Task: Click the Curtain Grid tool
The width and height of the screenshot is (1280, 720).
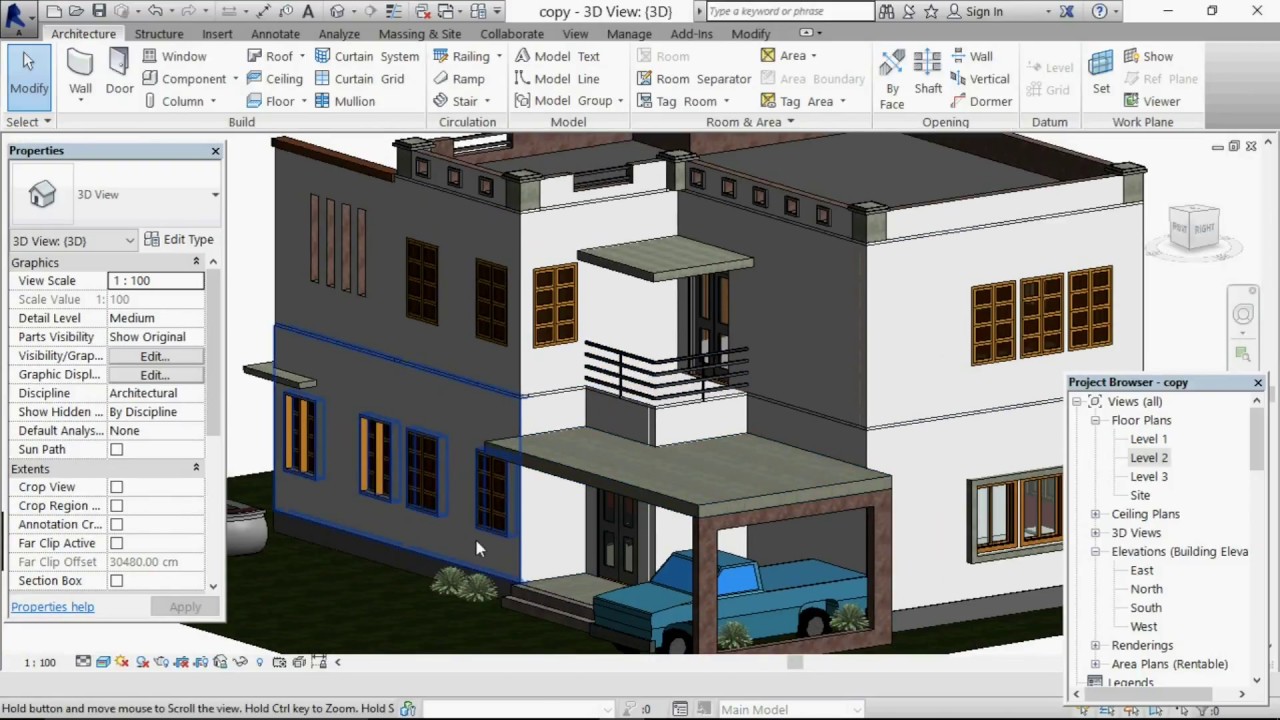Action: point(359,79)
